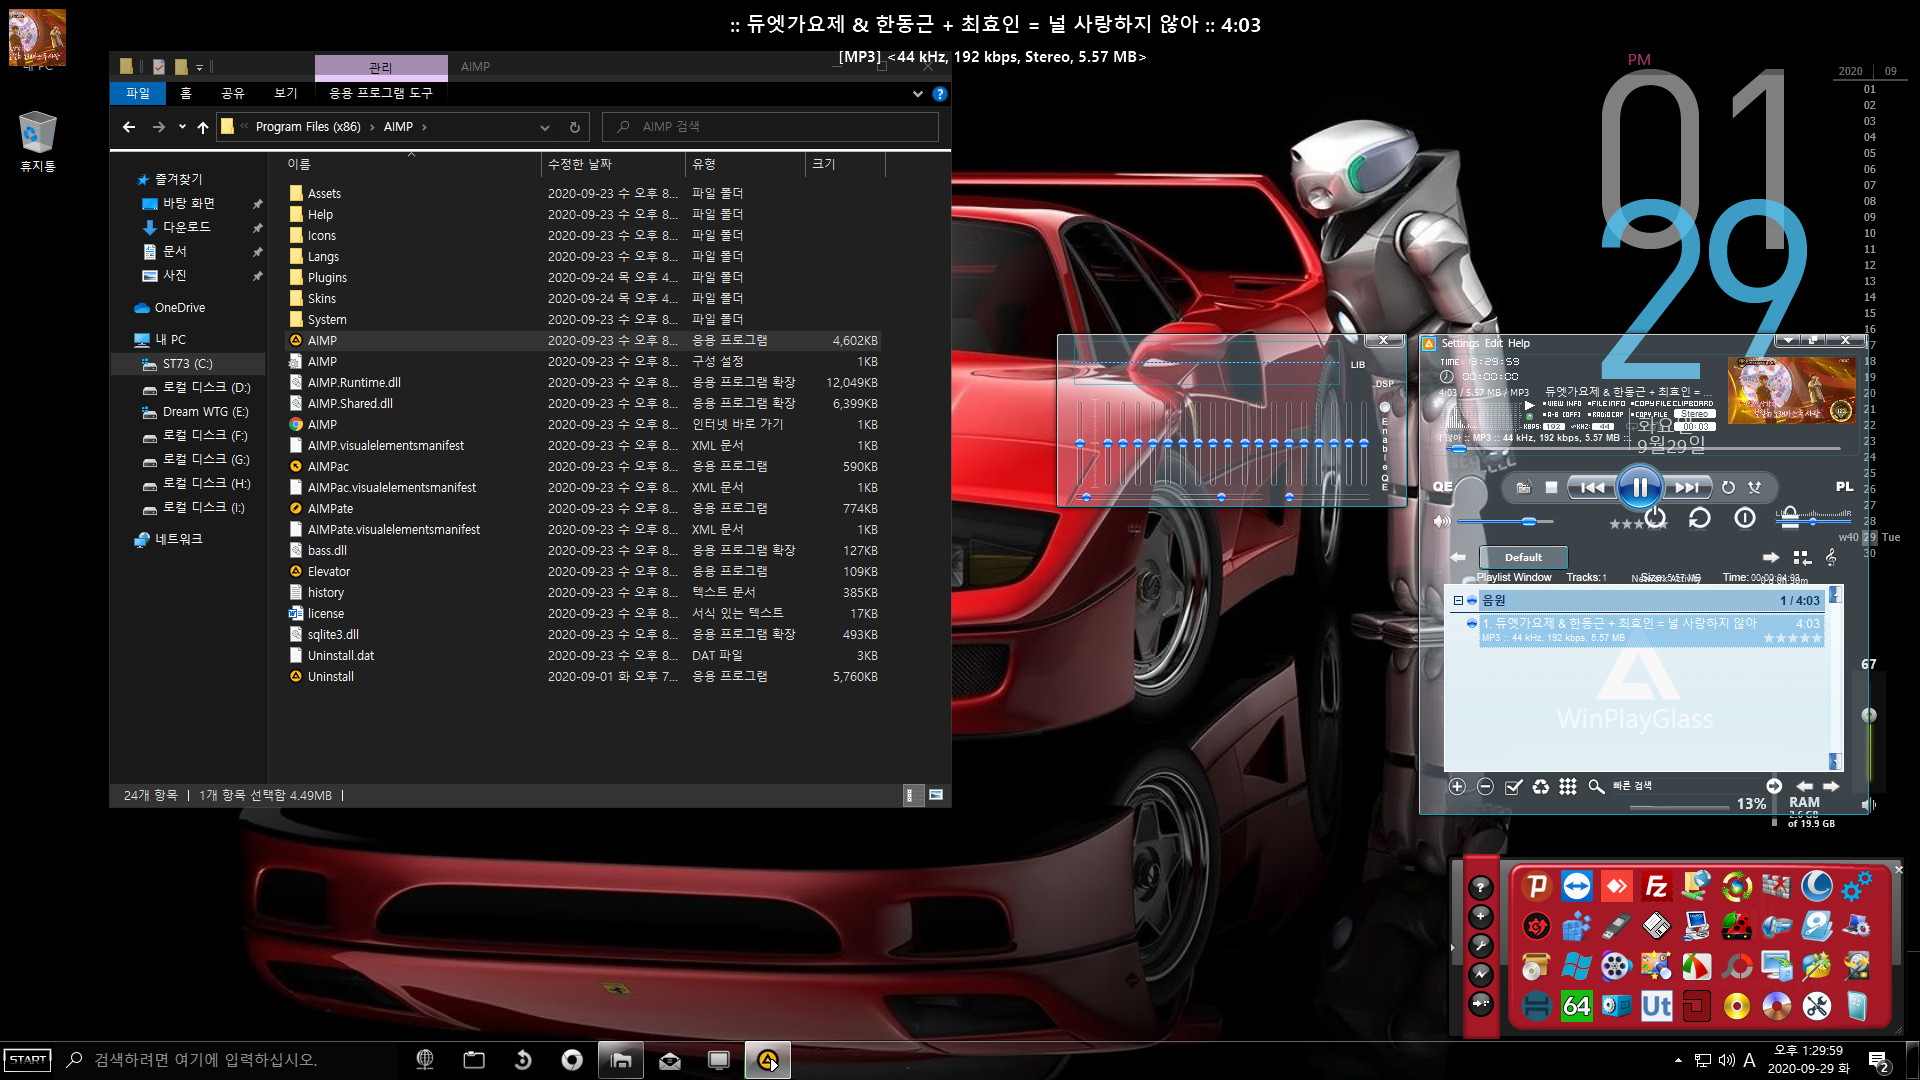The width and height of the screenshot is (1920, 1080).
Task: Click COPY FILE CLIPBOARD in AIMP
Action: [1672, 404]
